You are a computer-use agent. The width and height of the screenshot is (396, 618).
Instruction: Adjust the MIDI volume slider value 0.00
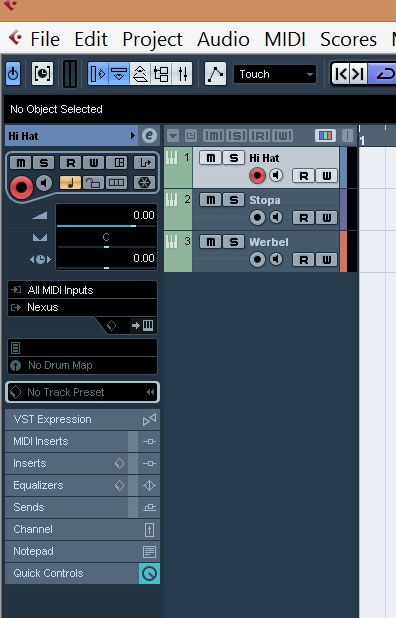pos(106,216)
